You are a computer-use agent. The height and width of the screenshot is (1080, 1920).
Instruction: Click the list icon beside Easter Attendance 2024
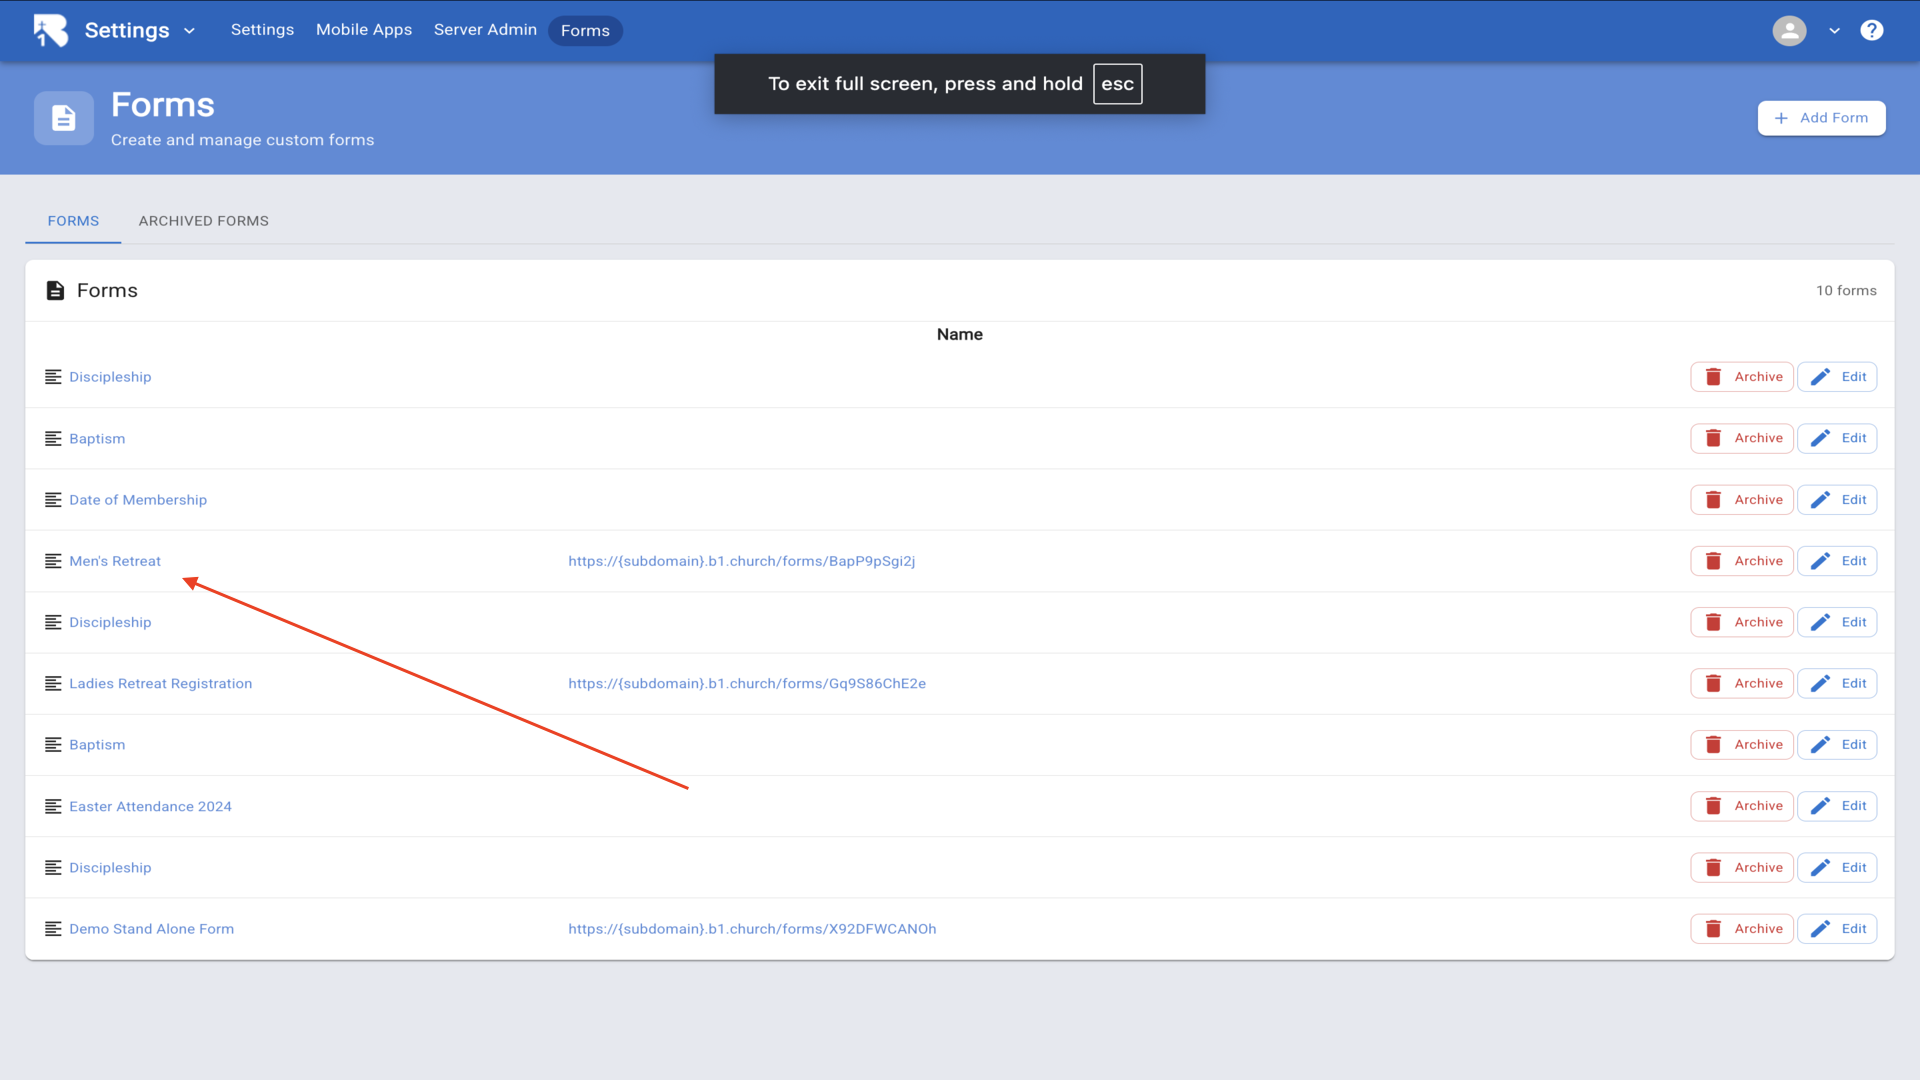(x=53, y=806)
